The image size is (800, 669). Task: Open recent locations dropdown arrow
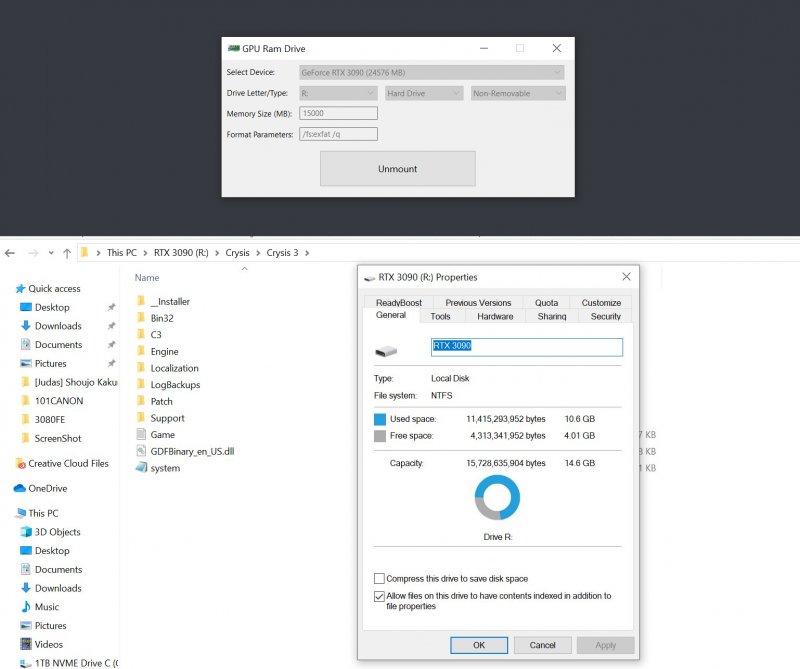[51, 253]
